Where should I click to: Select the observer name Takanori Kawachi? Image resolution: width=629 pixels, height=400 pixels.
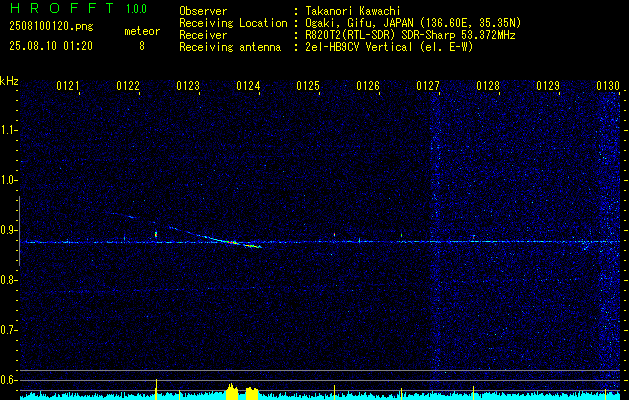pos(353,11)
